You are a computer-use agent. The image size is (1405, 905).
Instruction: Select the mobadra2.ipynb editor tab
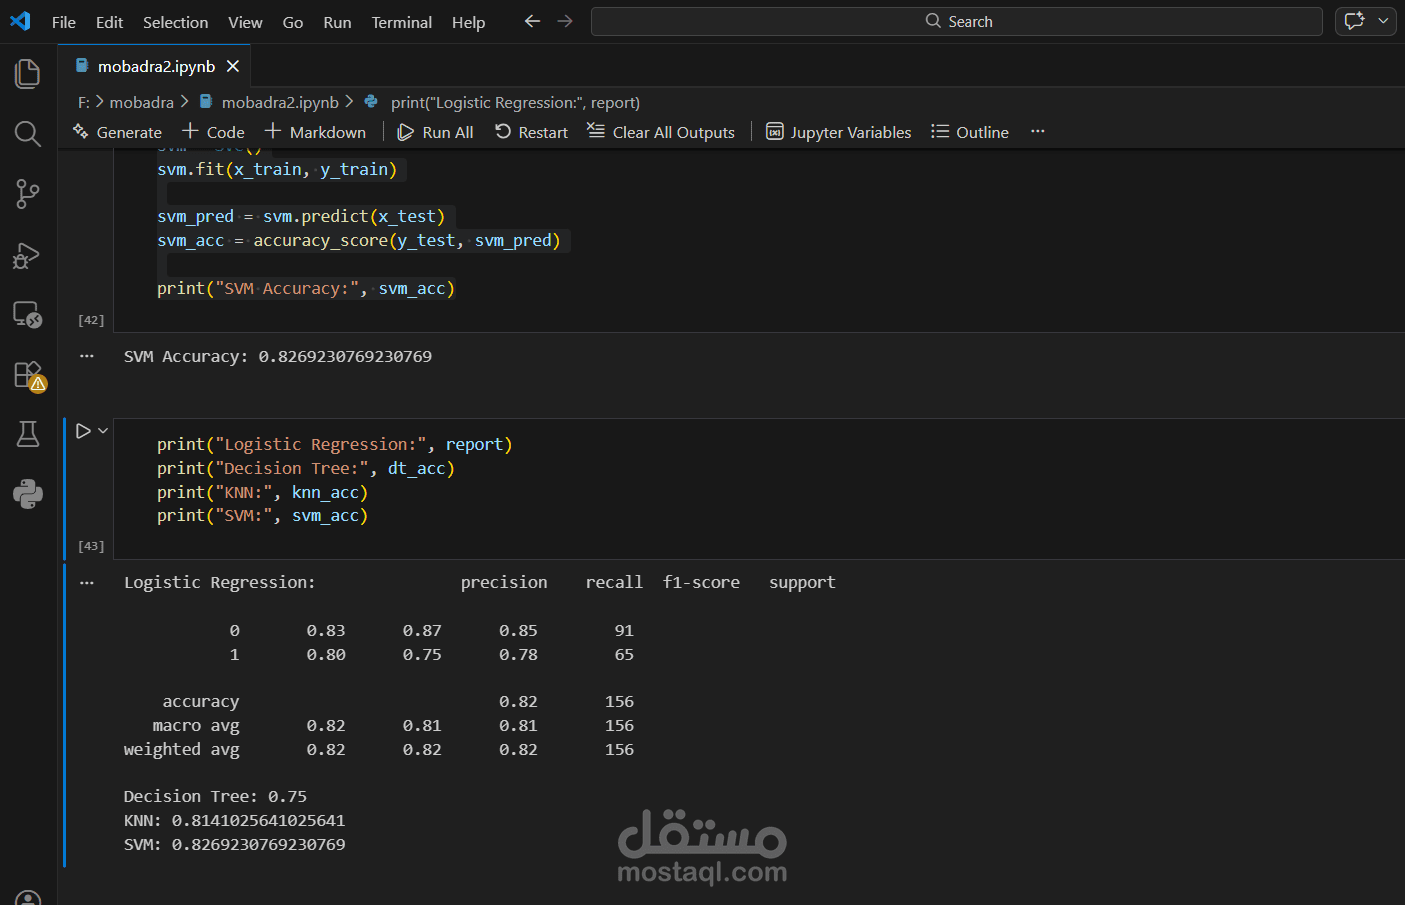pos(155,66)
